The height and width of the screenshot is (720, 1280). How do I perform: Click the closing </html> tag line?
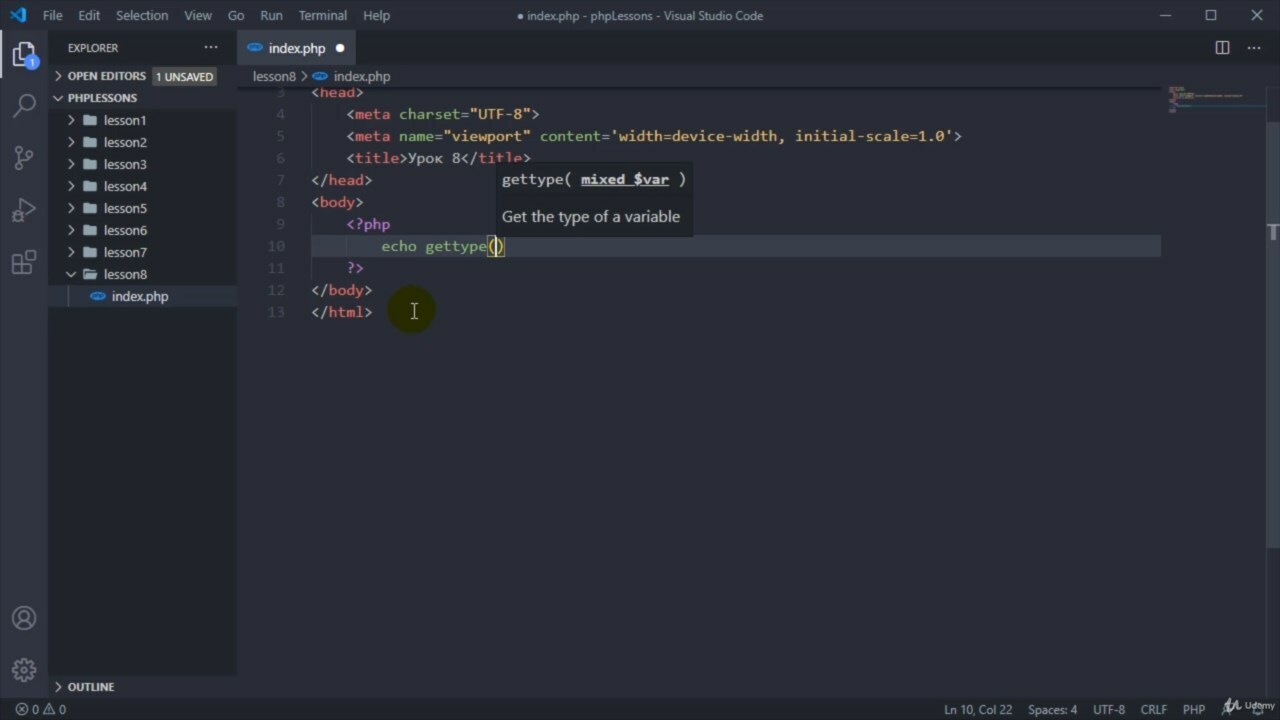coord(341,312)
